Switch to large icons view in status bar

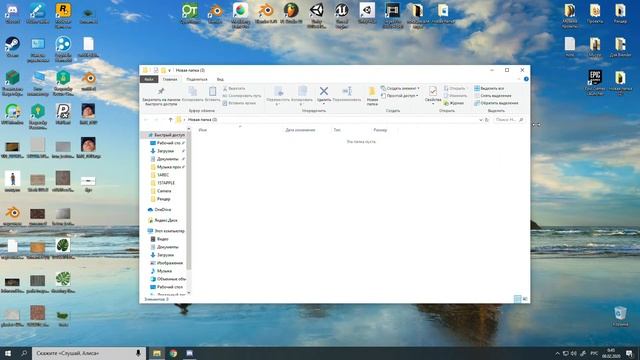[x=525, y=299]
